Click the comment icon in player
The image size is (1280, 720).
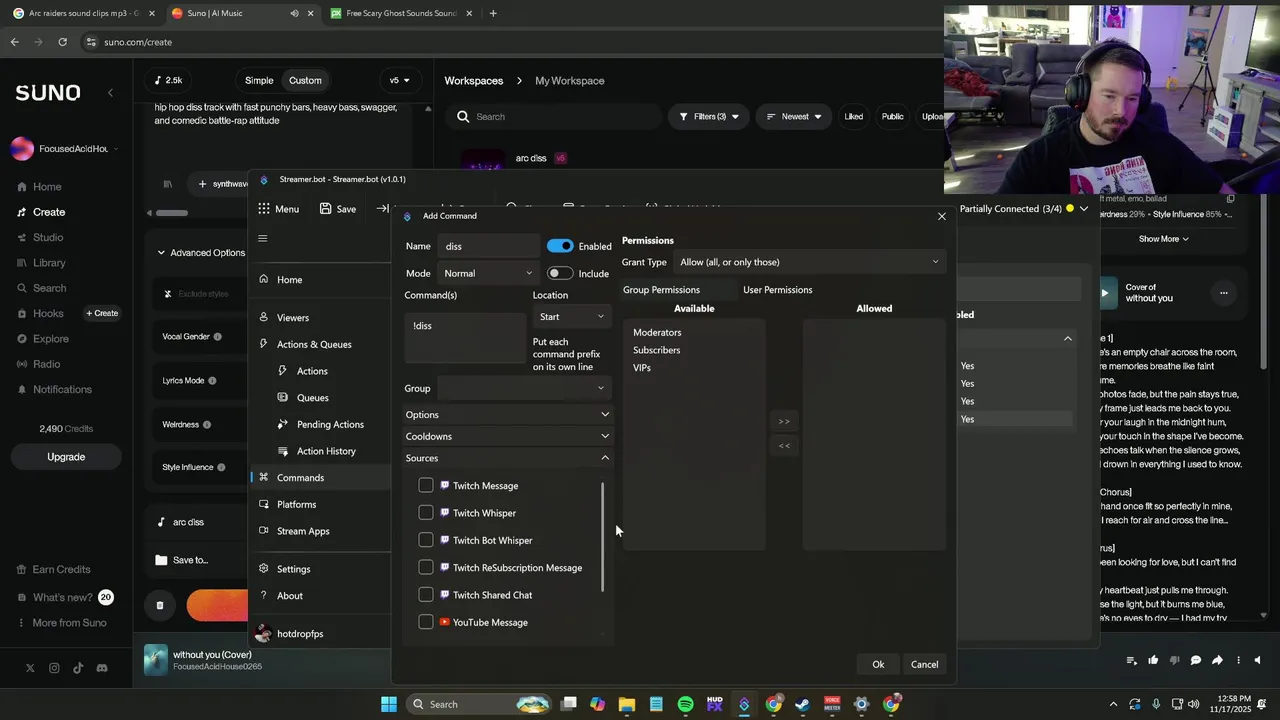(1195, 660)
